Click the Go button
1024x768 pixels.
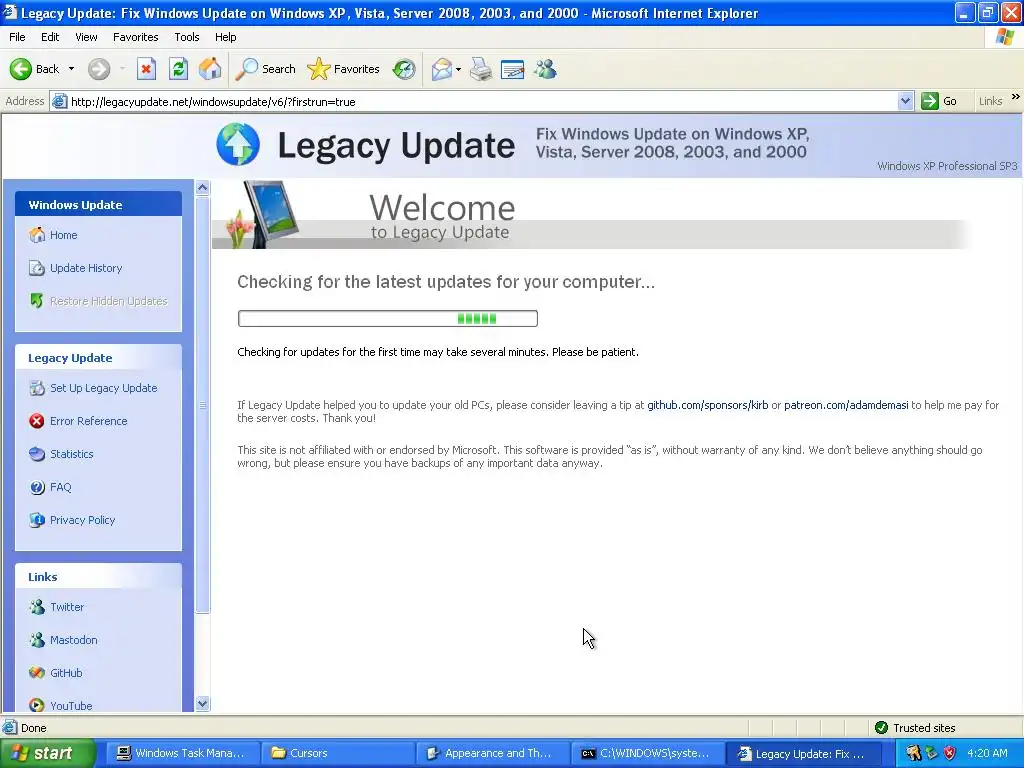click(x=939, y=101)
